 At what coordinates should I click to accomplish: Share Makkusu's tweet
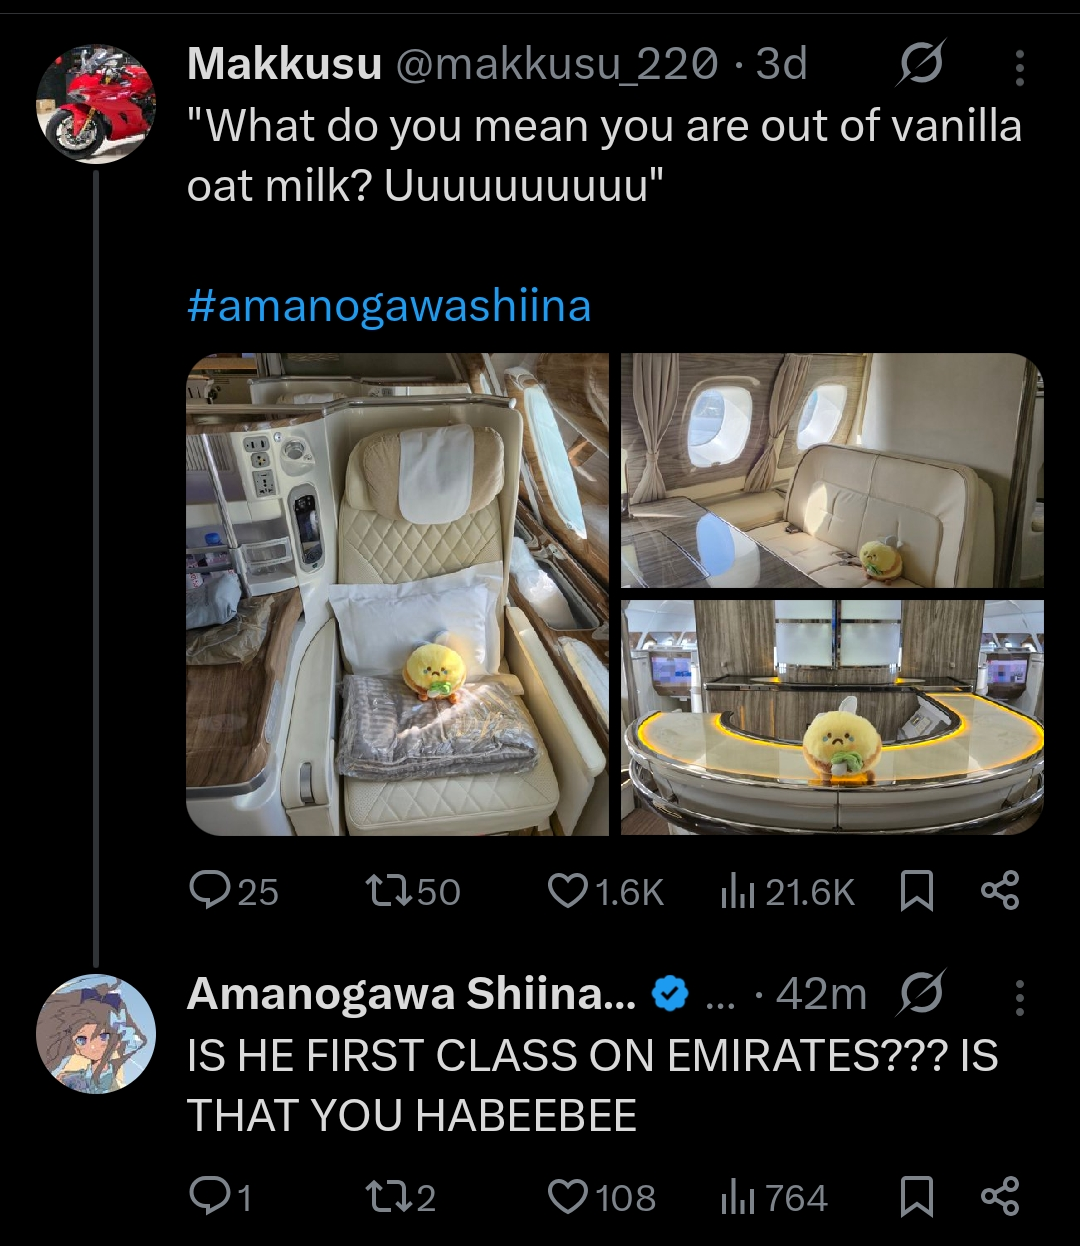pos(1000,890)
